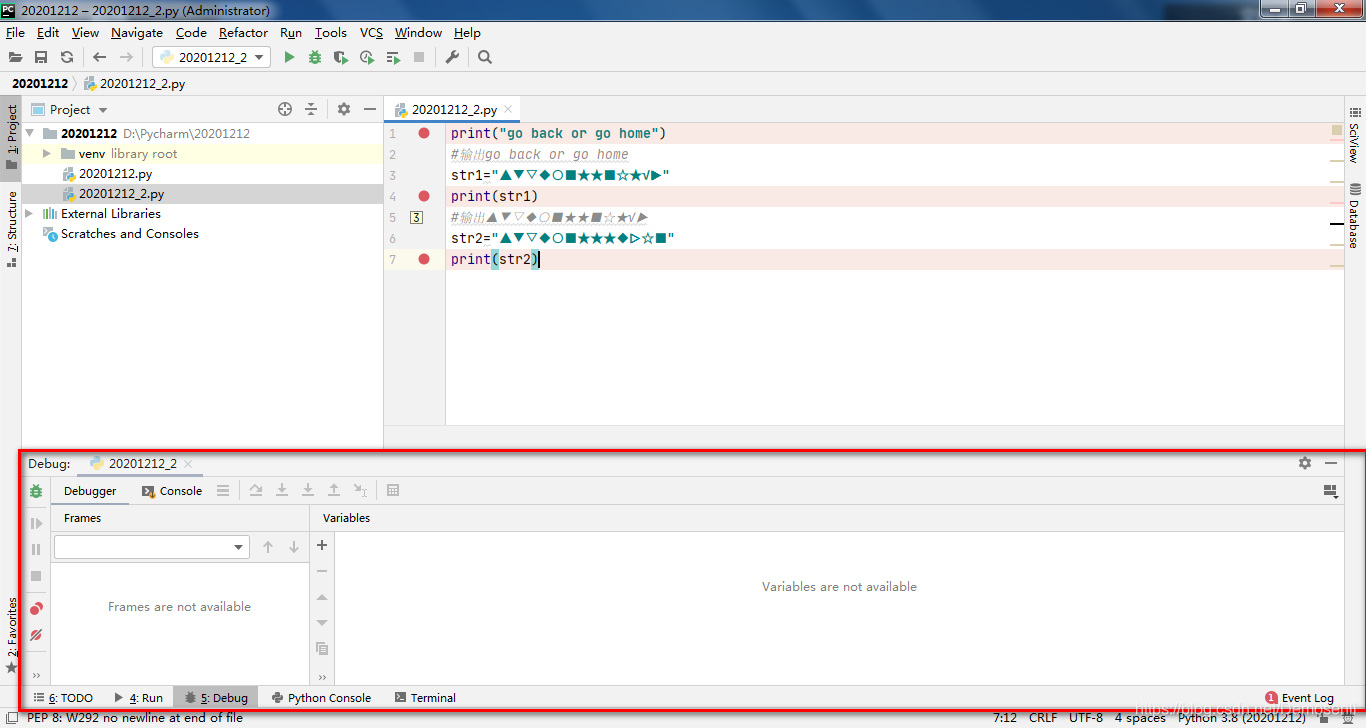Image resolution: width=1366 pixels, height=728 pixels.
Task: Open Python 3.8 interpreter selector
Action: coord(1242,718)
